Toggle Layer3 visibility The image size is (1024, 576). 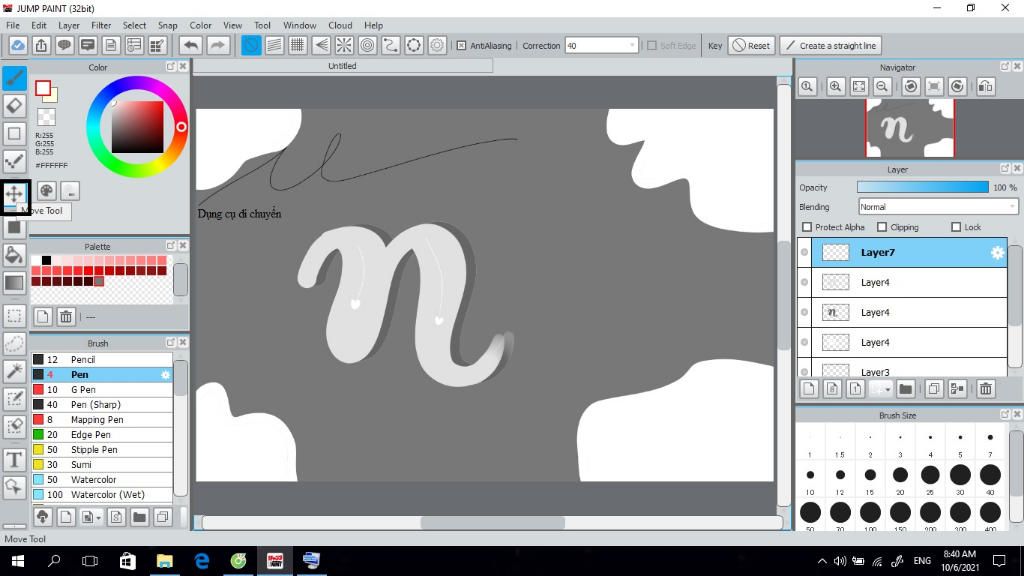point(805,371)
